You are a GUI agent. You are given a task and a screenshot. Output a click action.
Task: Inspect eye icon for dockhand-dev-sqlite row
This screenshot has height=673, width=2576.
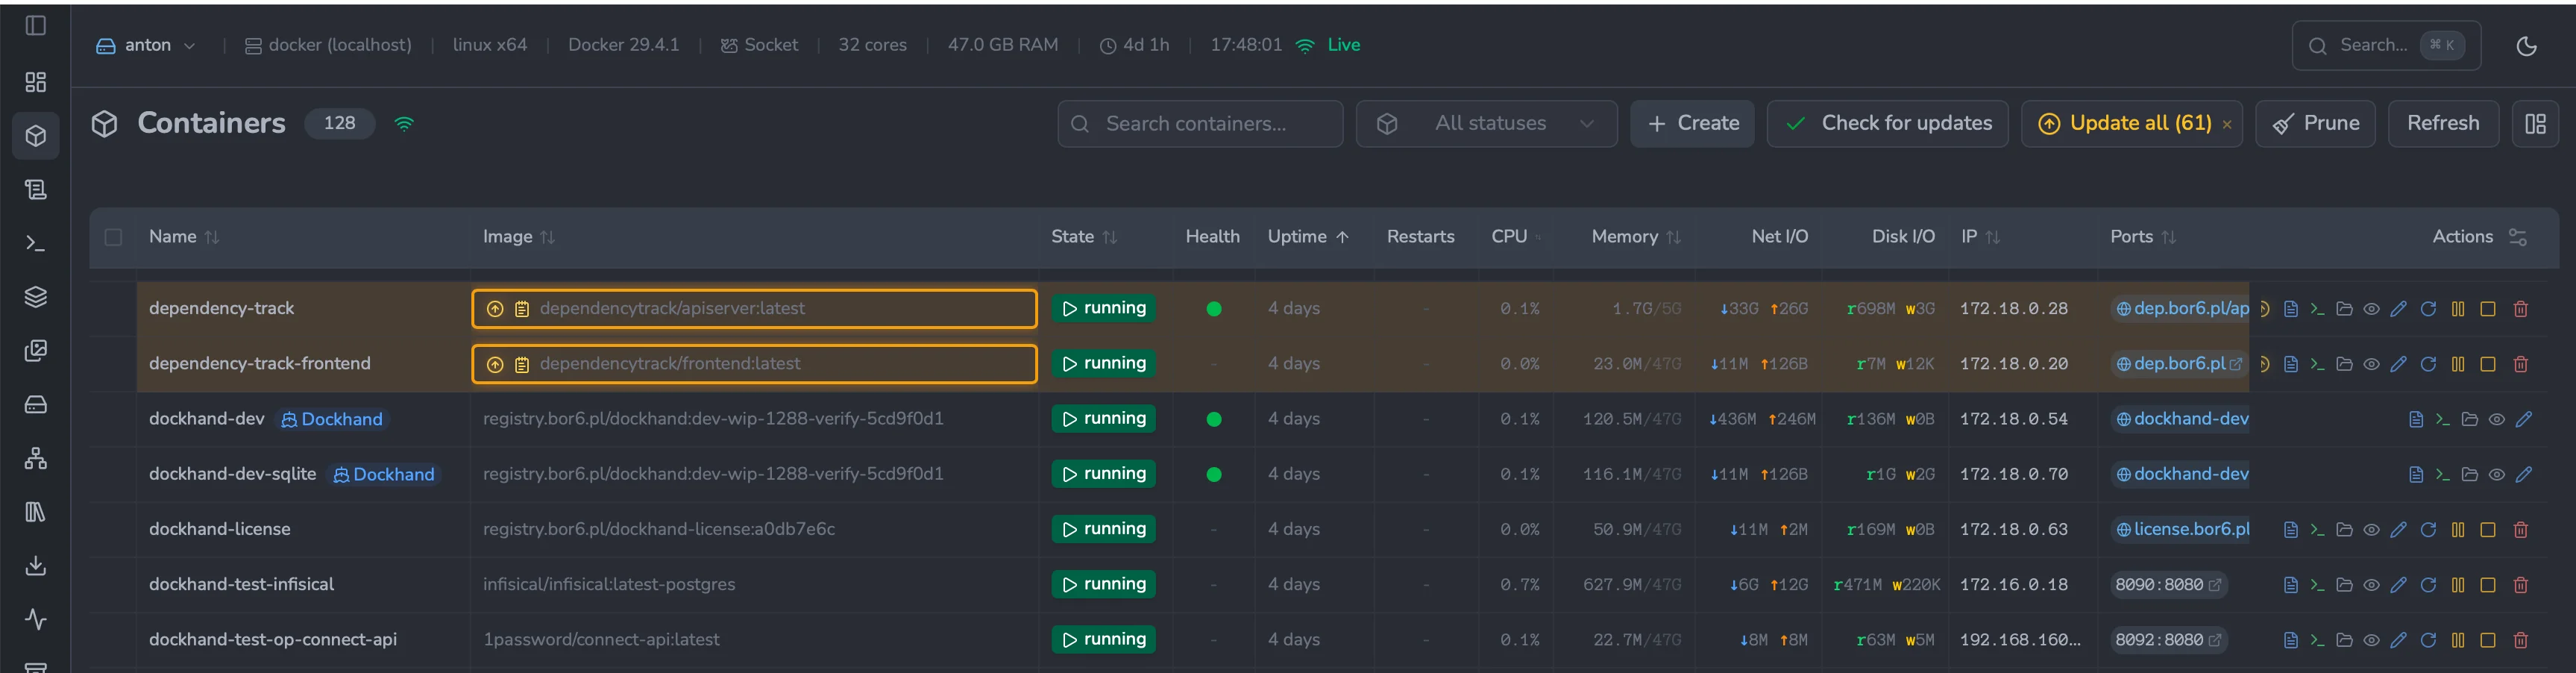coord(2497,475)
